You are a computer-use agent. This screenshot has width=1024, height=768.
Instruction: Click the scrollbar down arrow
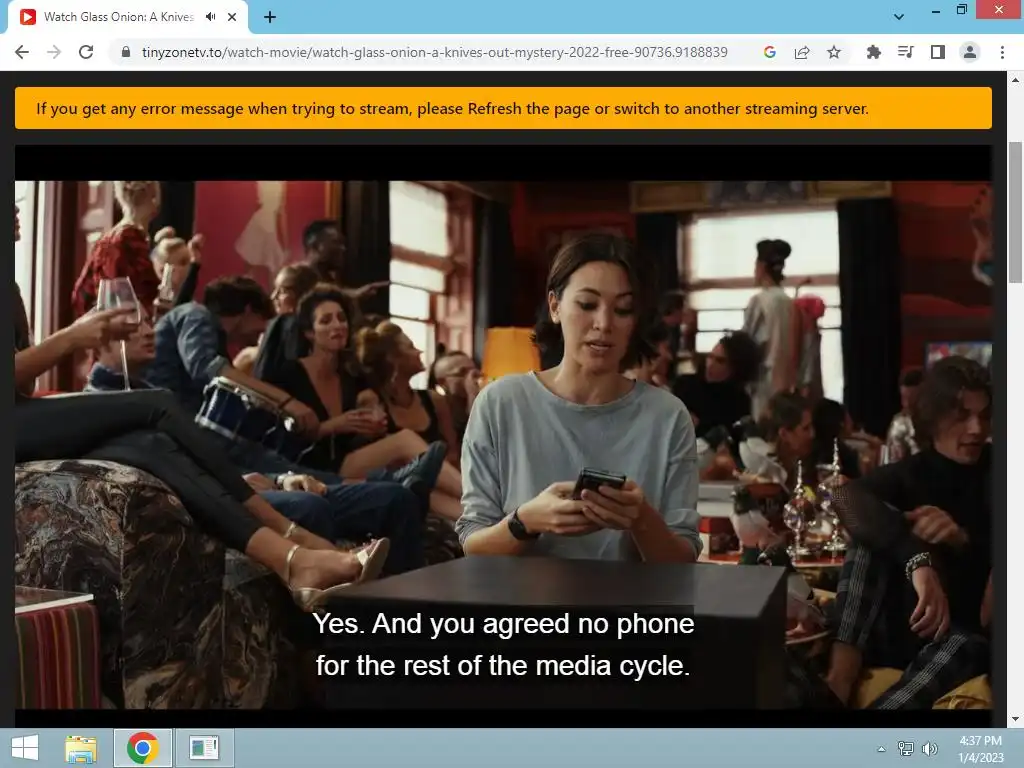pos(1015,720)
